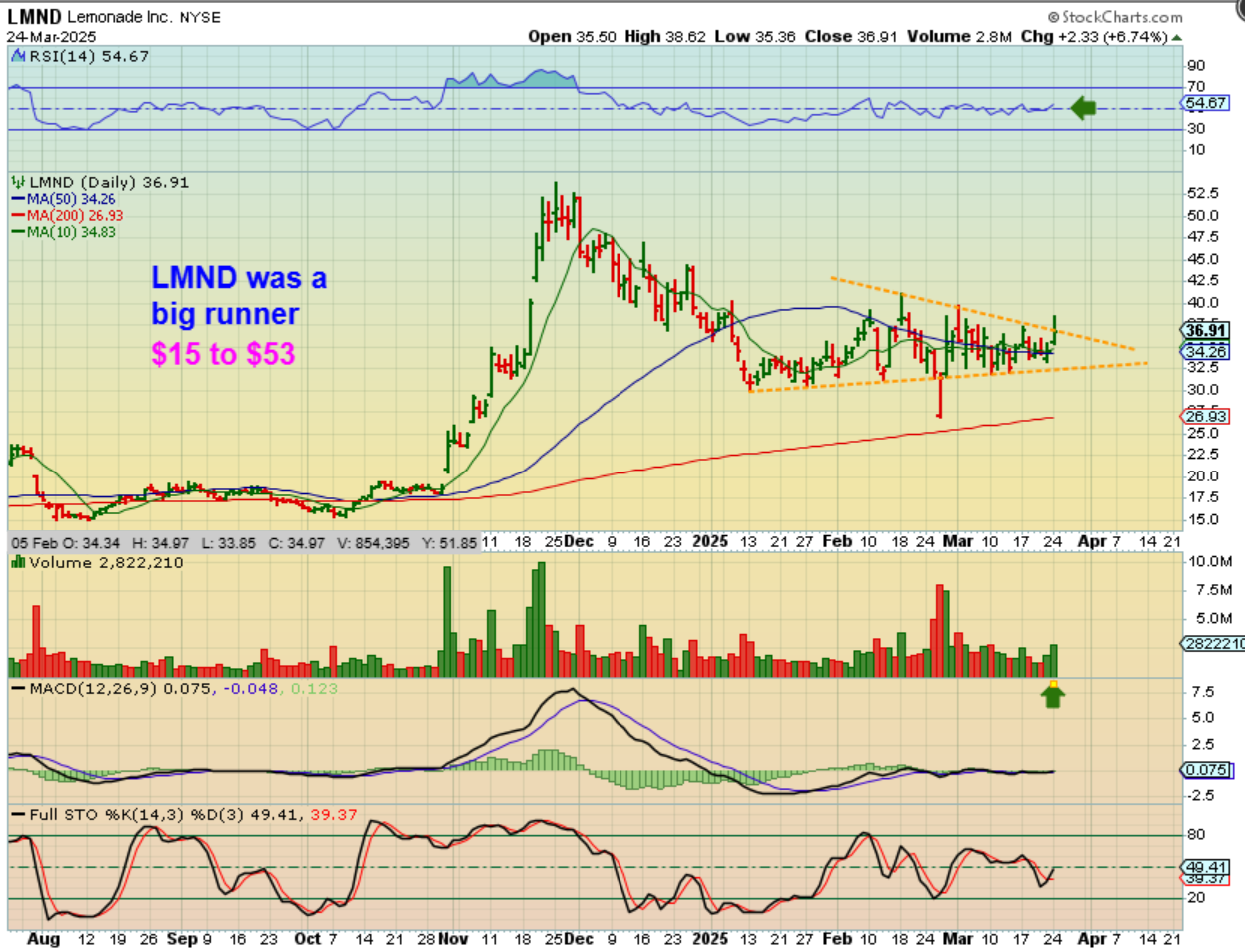Click the green left-pointing arrow beside RSI
This screenshot has width=1245, height=948.
1083,109
